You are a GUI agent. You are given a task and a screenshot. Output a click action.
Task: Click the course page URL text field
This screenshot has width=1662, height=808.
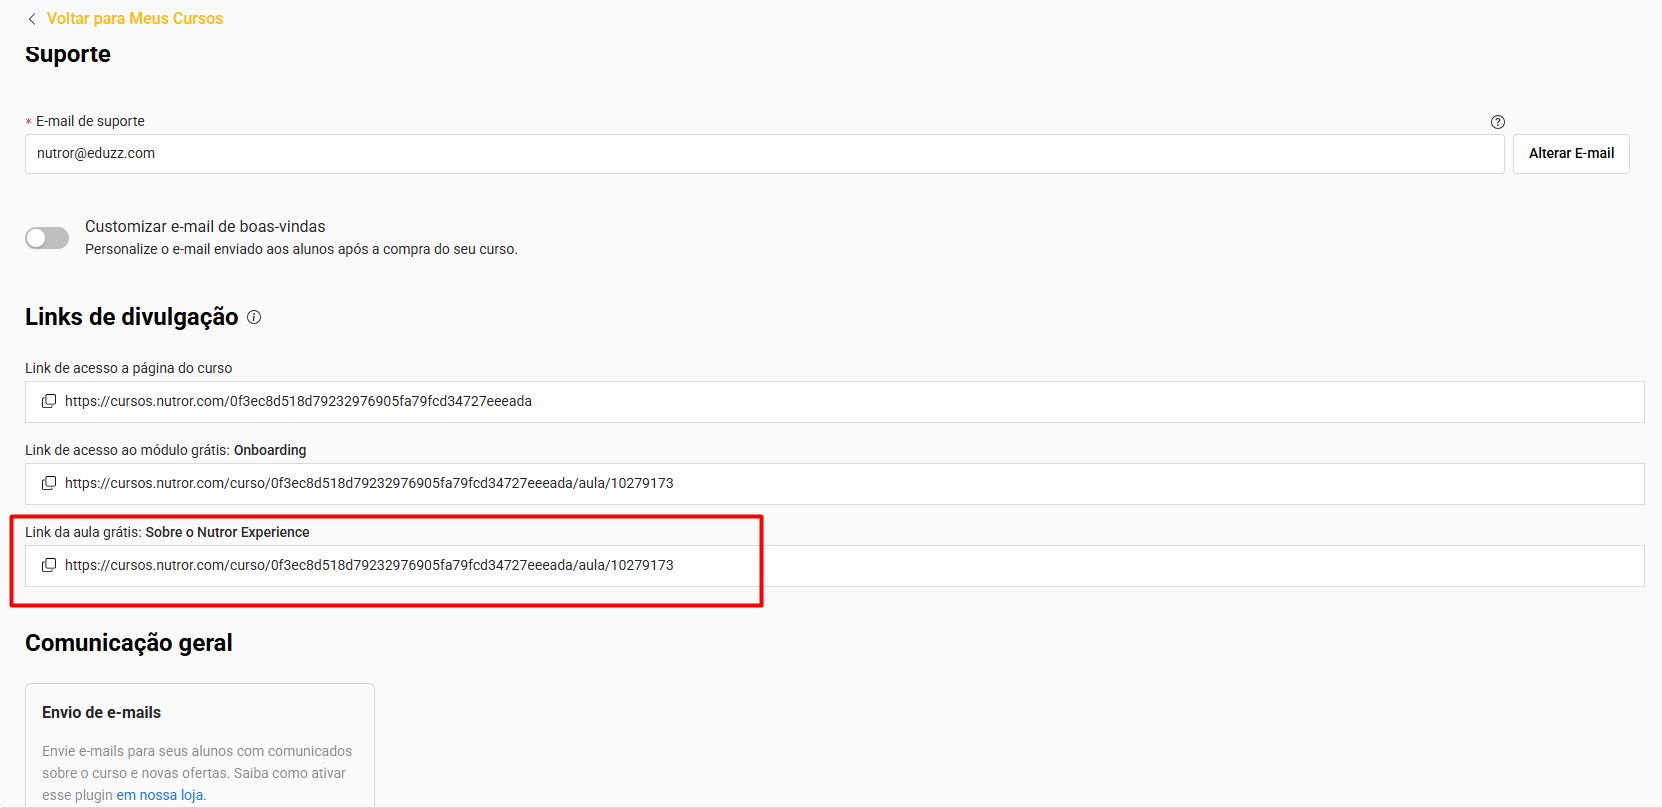click(298, 401)
